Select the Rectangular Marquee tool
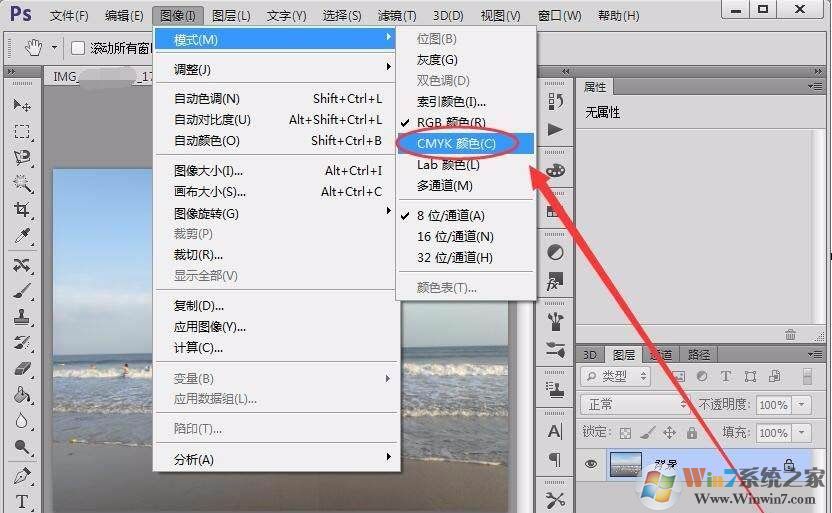Screen dimensions: 832x513 tap(21, 132)
